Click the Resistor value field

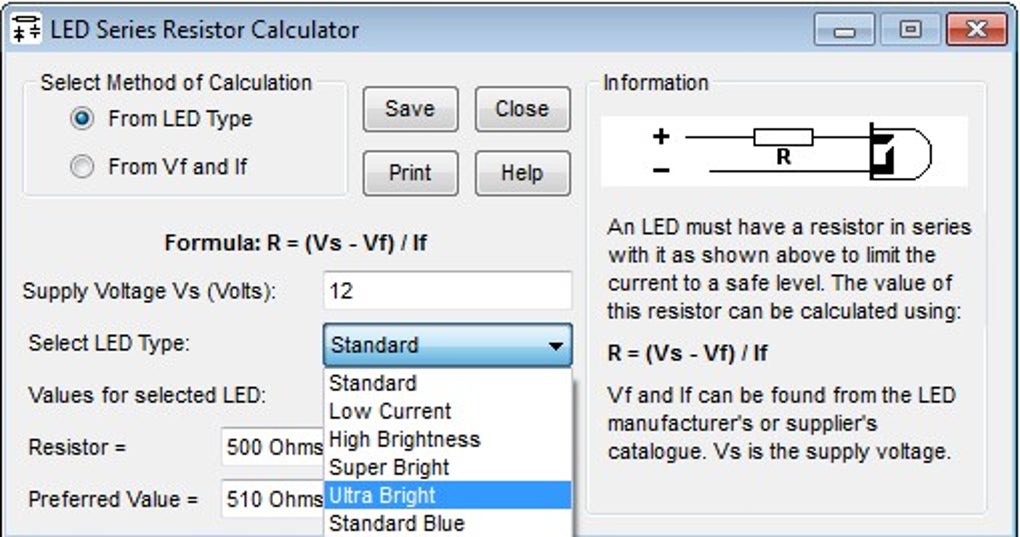point(273,447)
